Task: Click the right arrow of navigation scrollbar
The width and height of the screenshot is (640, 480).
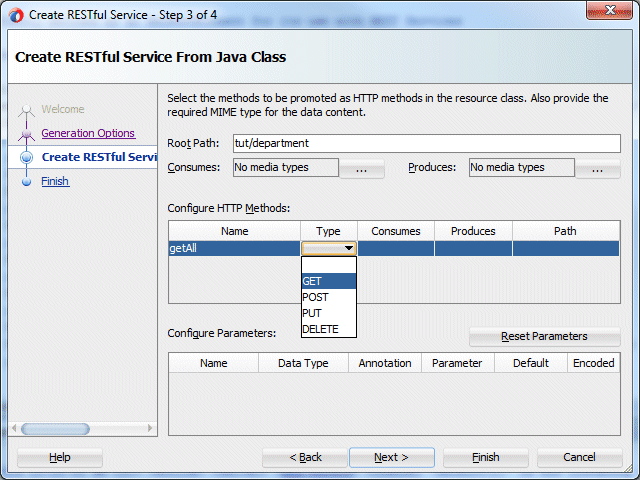Action: pos(150,429)
